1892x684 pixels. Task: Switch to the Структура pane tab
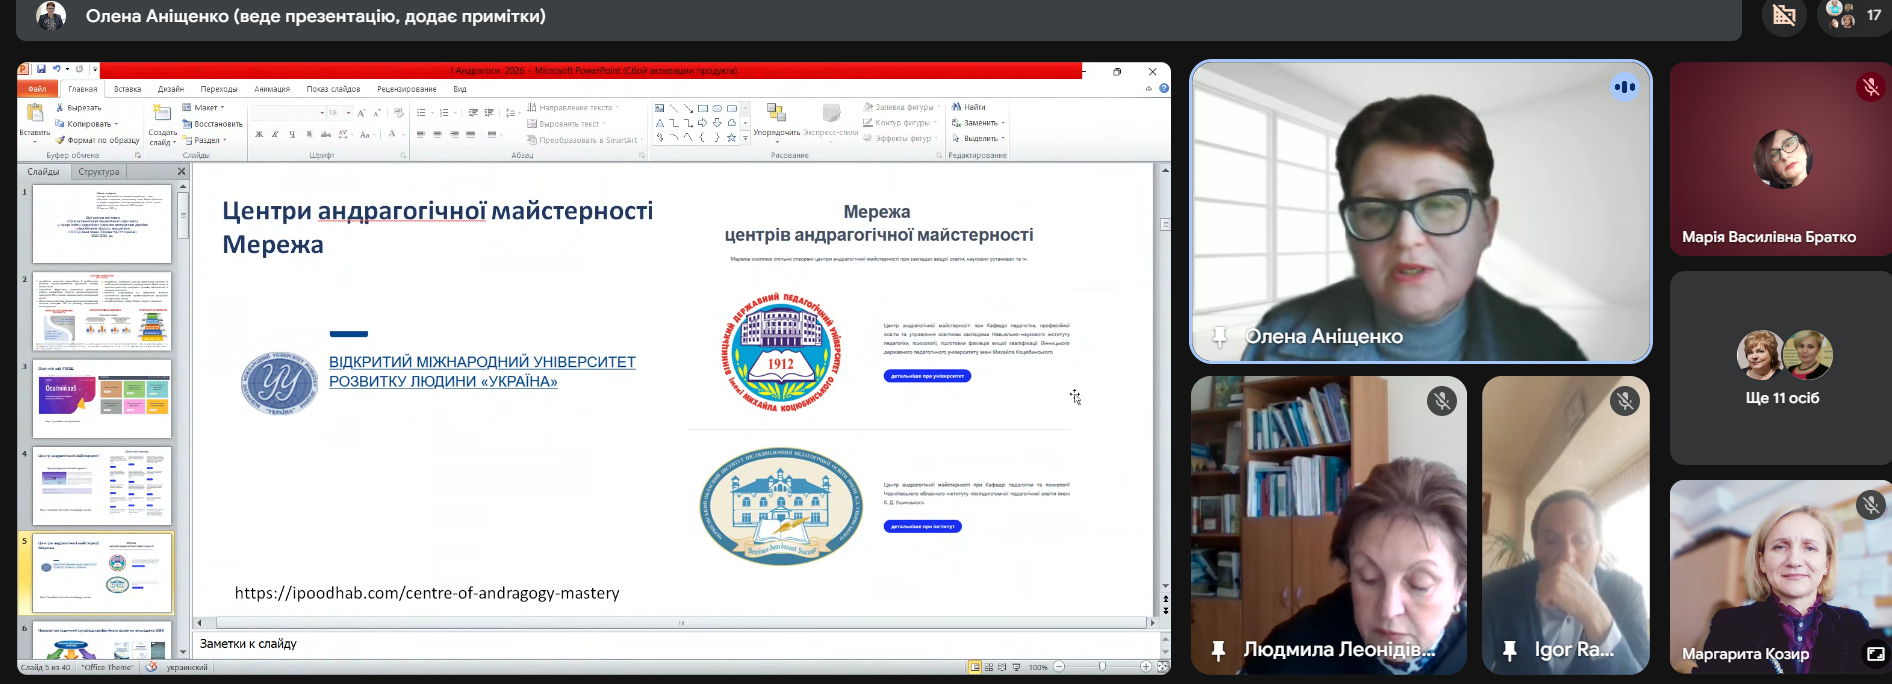(98, 172)
